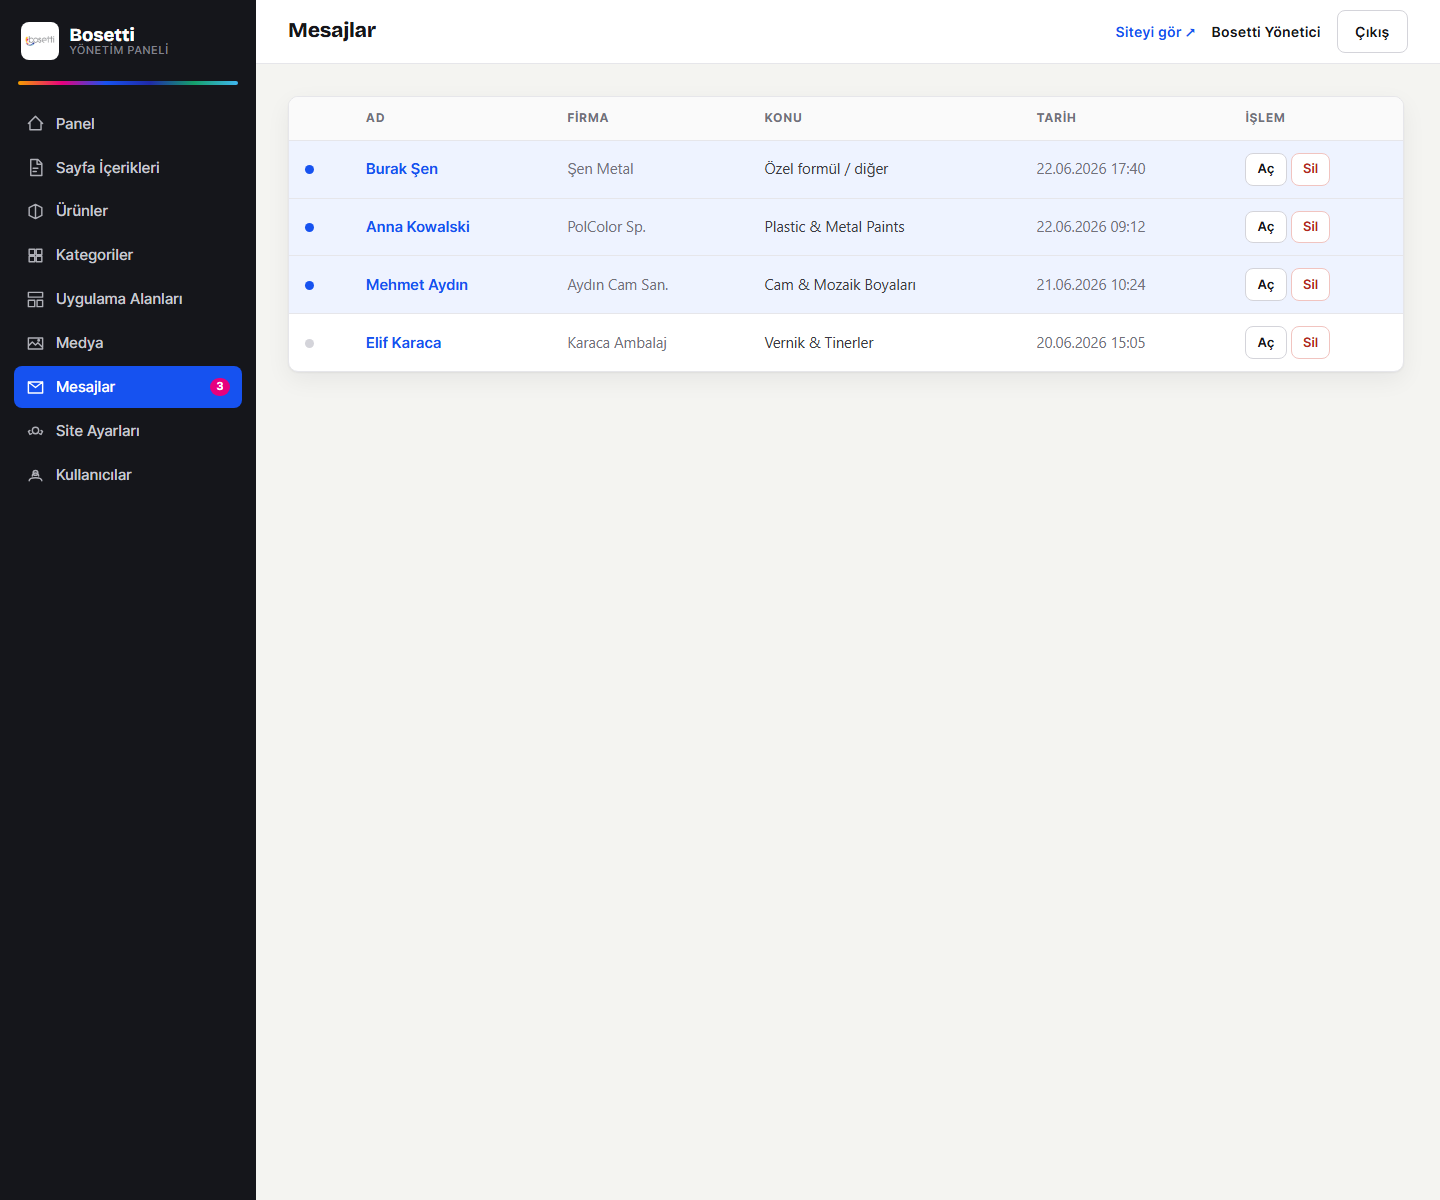Open Elif Karaca's message via Aç

(1265, 343)
